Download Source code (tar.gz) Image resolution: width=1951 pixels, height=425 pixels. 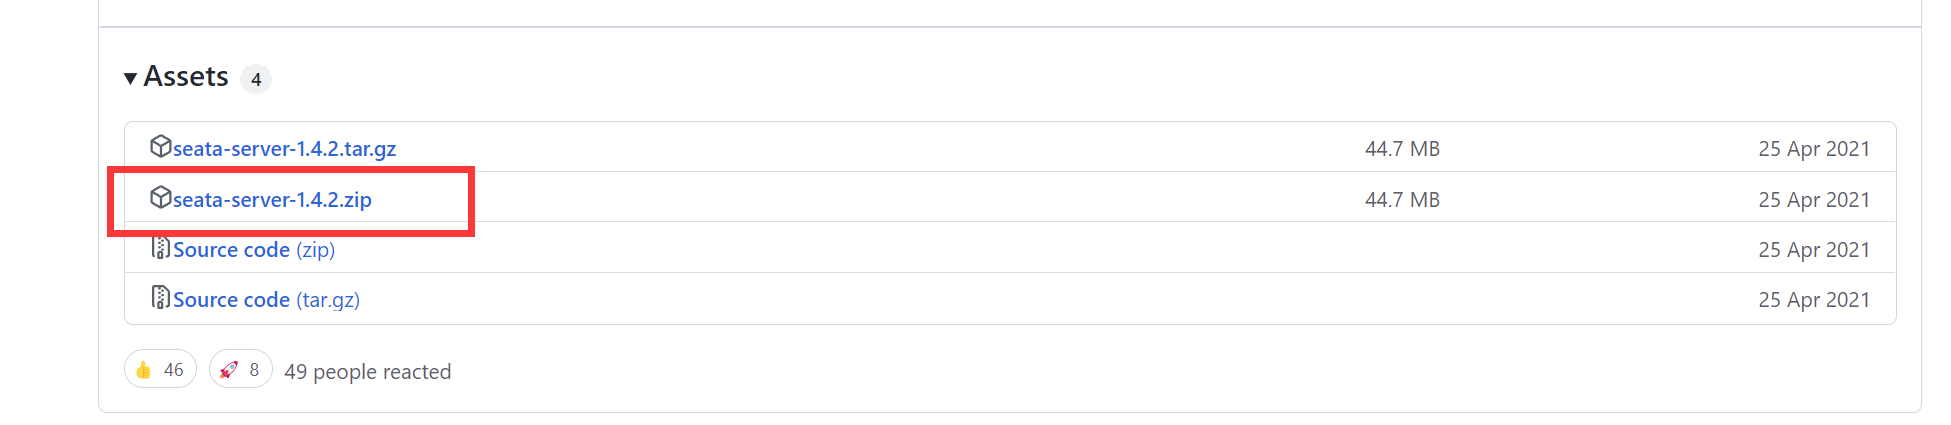click(266, 300)
